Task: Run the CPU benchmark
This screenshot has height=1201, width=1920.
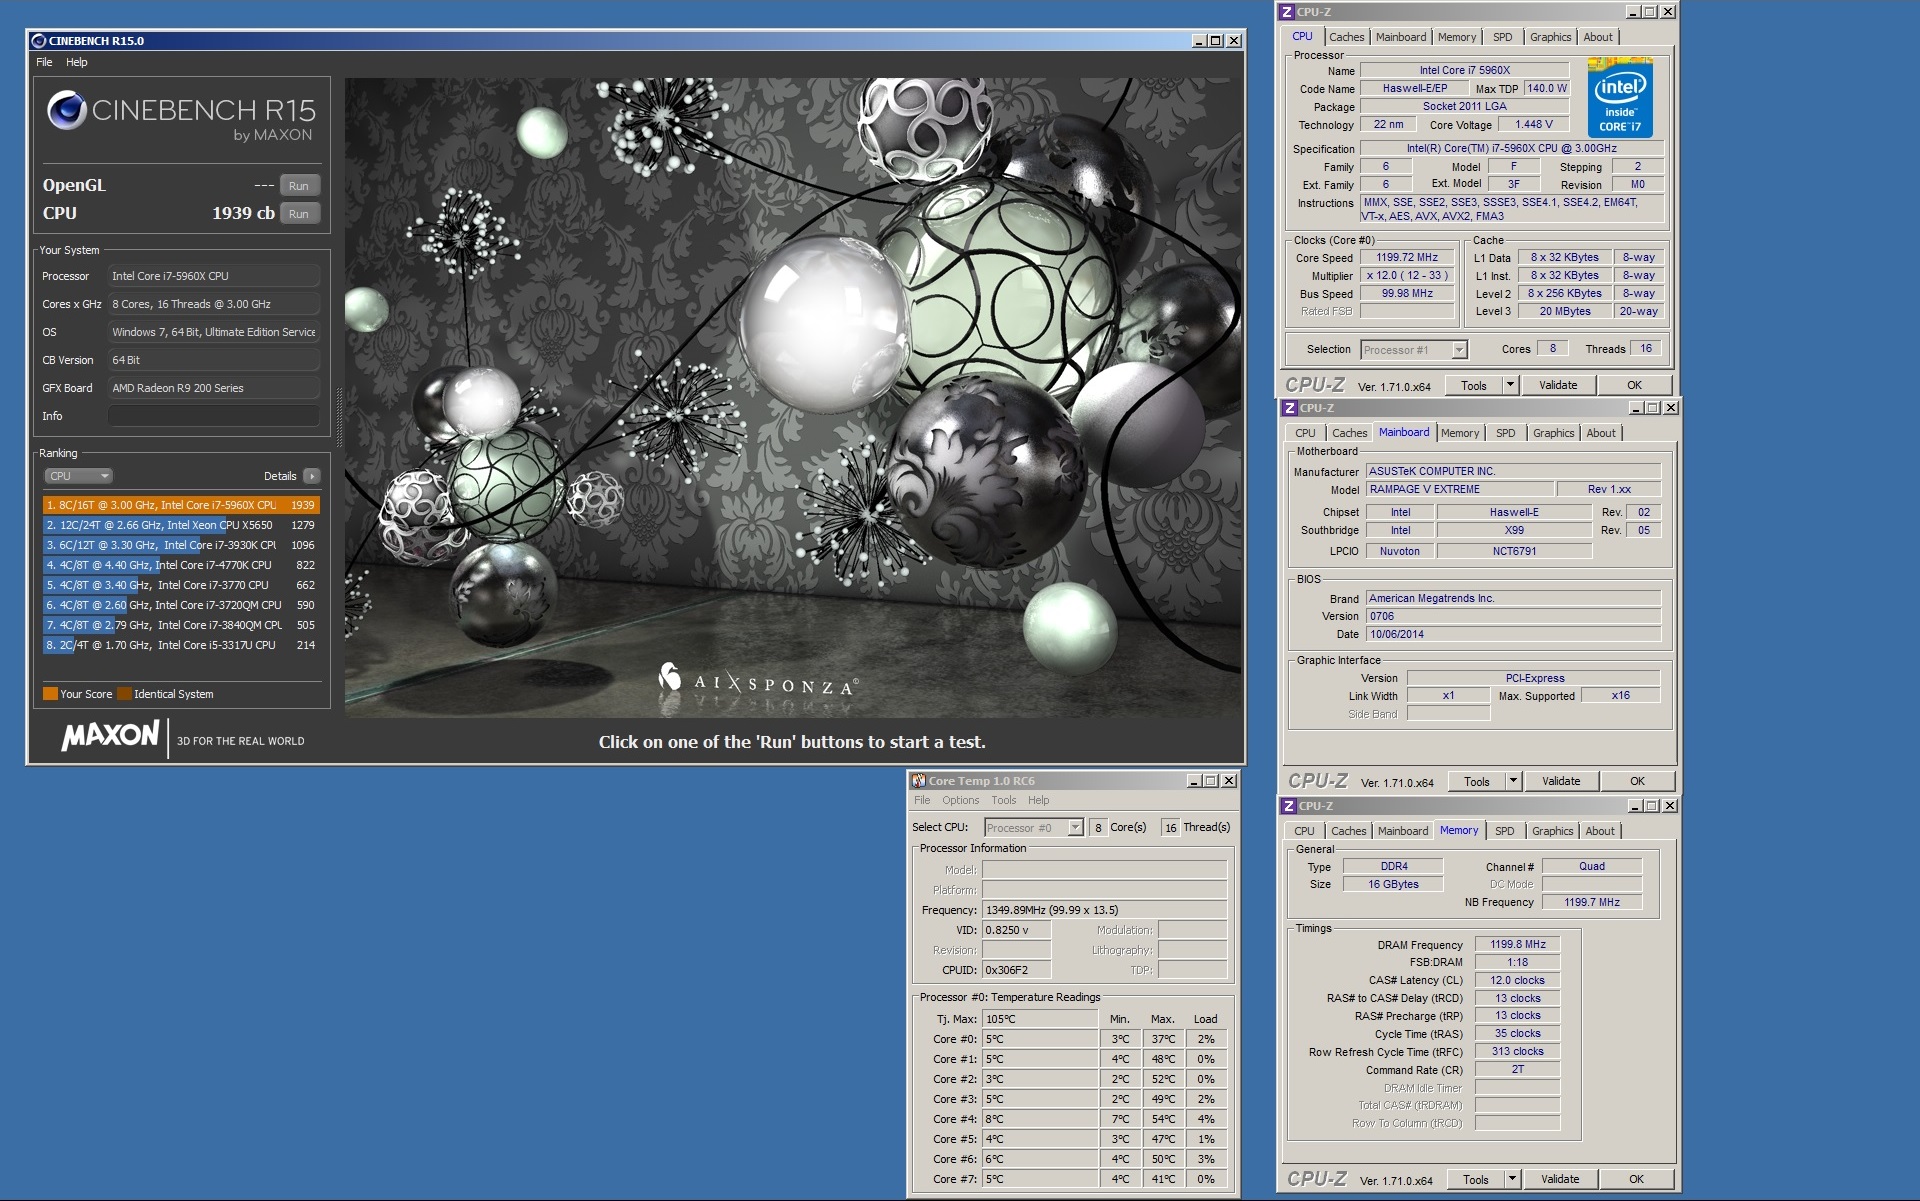Action: click(299, 214)
